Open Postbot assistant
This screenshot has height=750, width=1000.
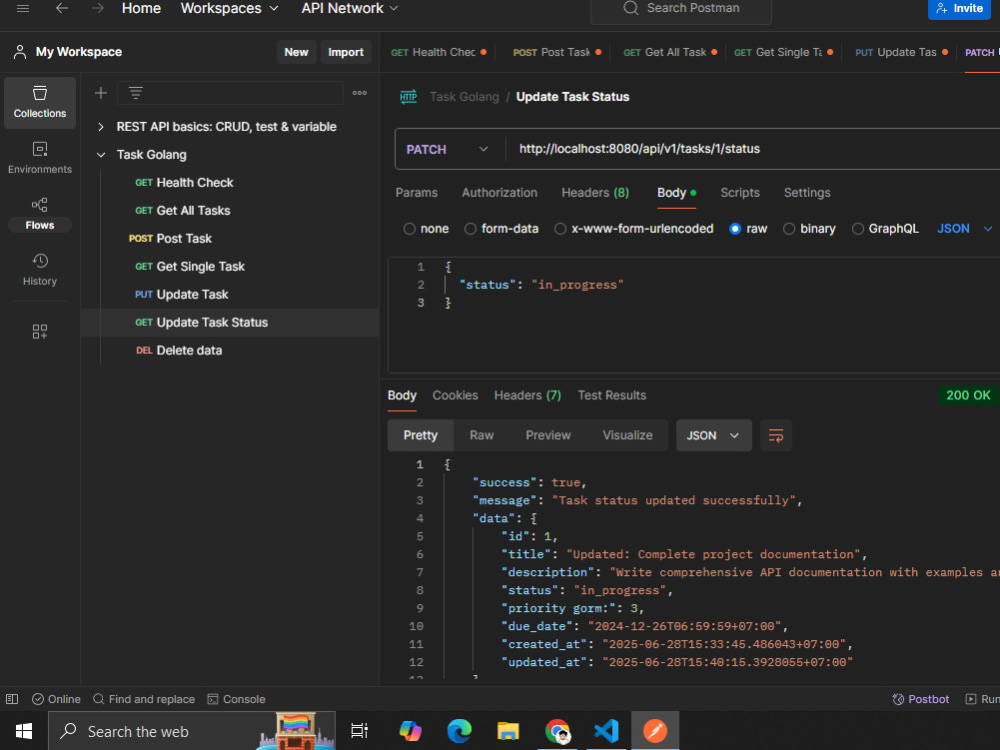[x=920, y=699]
